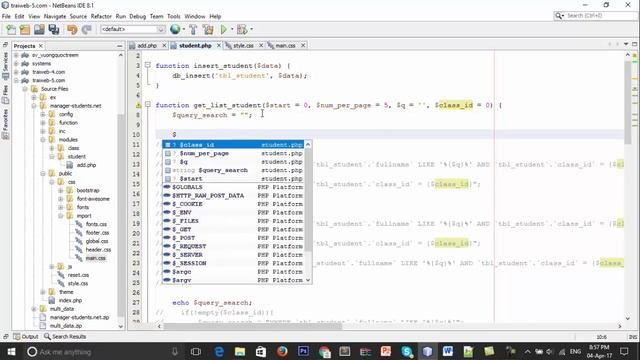Open the Navigate menu
Screen dimensions: 640x360
(x=55, y=16)
